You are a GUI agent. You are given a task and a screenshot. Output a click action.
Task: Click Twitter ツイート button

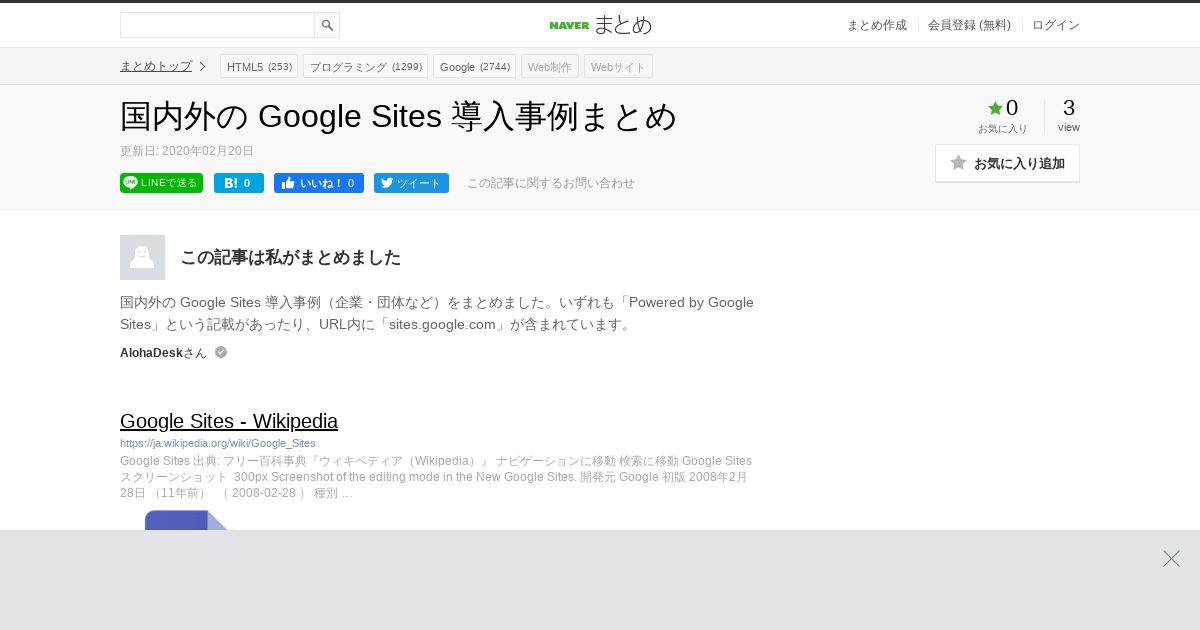[411, 183]
